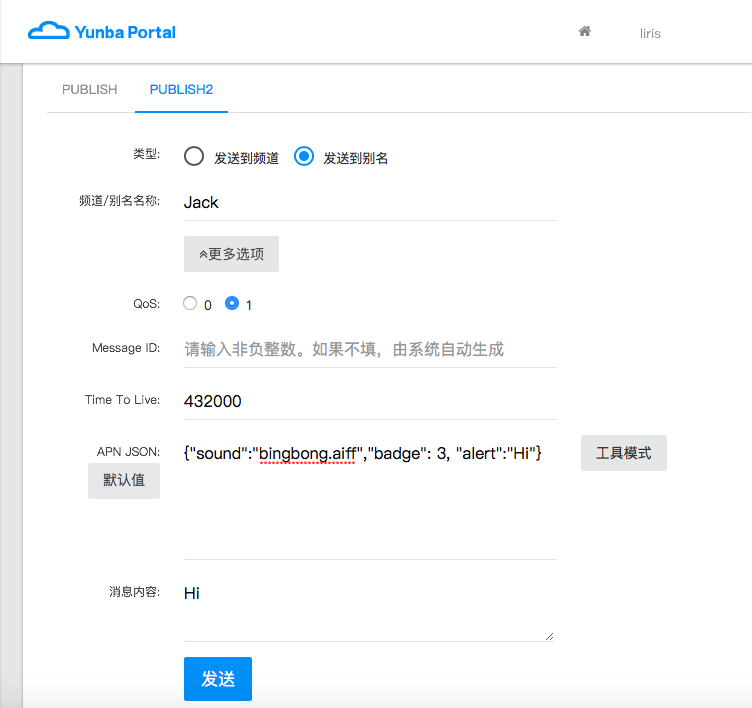Viewport: 752px width, 708px height.
Task: Click the Yunba cloud logo icon
Action: coord(48,31)
